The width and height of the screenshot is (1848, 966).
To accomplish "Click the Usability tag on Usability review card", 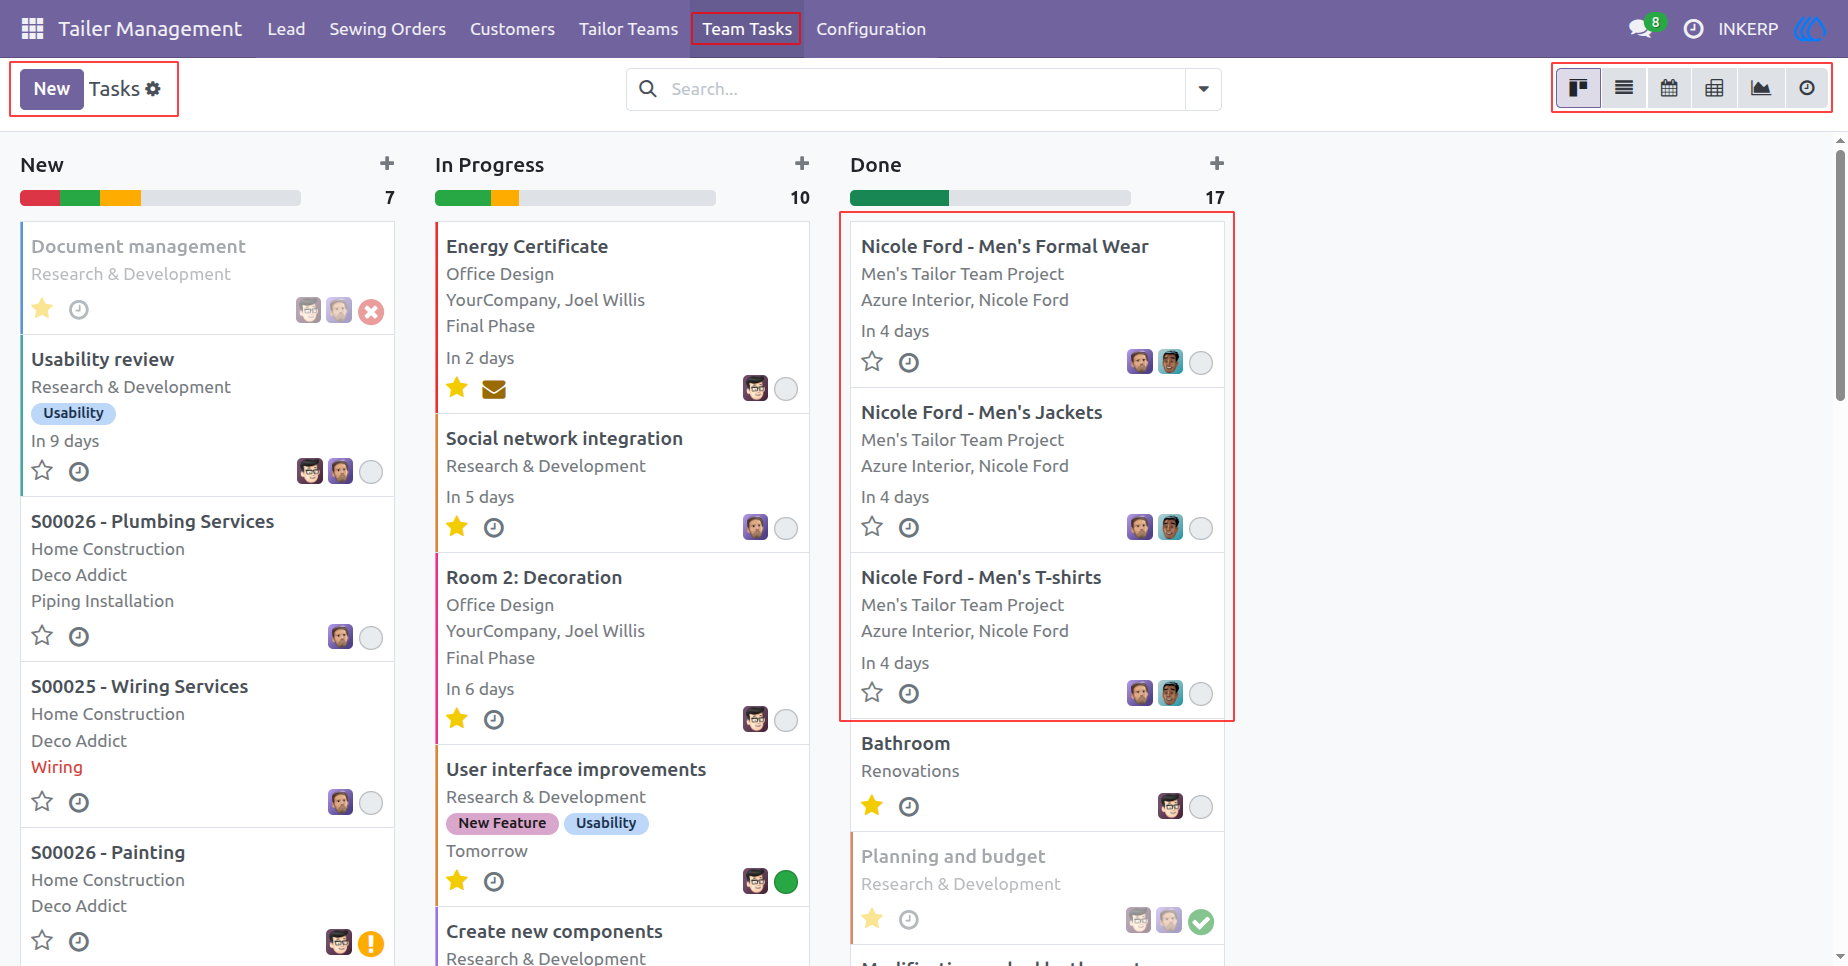I will point(73,413).
